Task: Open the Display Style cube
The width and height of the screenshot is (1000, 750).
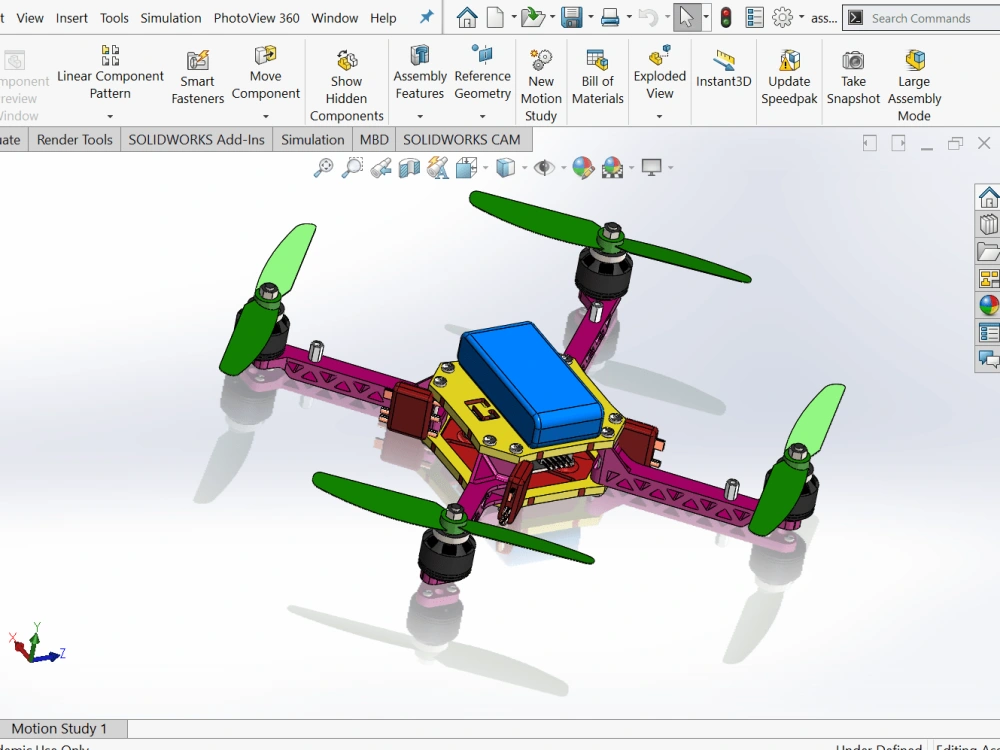Action: pos(505,168)
